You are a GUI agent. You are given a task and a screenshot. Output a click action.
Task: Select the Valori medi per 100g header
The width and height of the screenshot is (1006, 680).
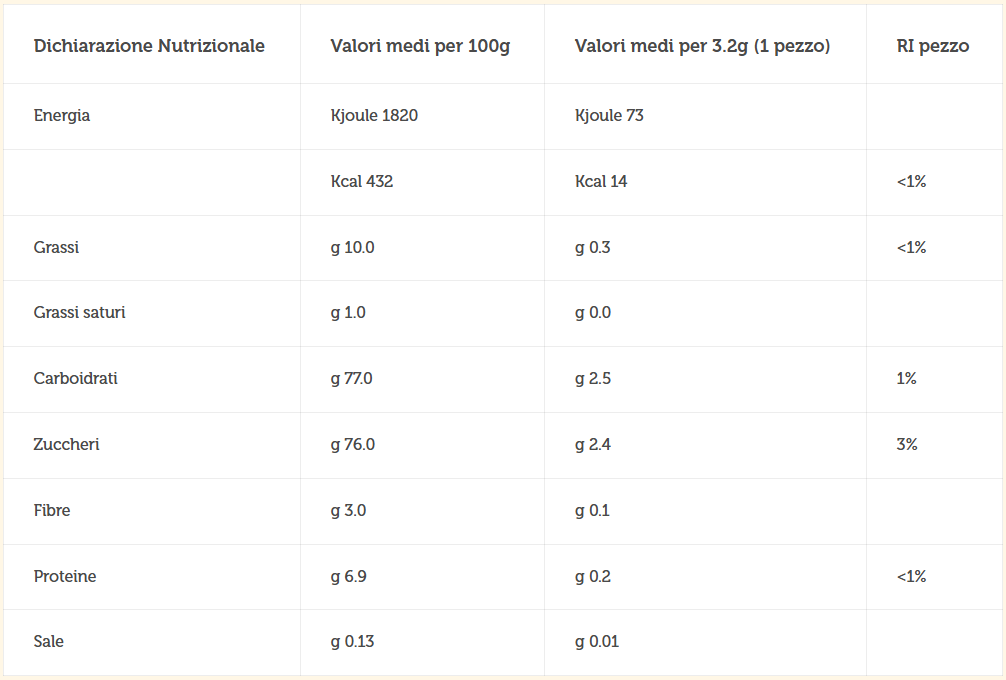[420, 46]
